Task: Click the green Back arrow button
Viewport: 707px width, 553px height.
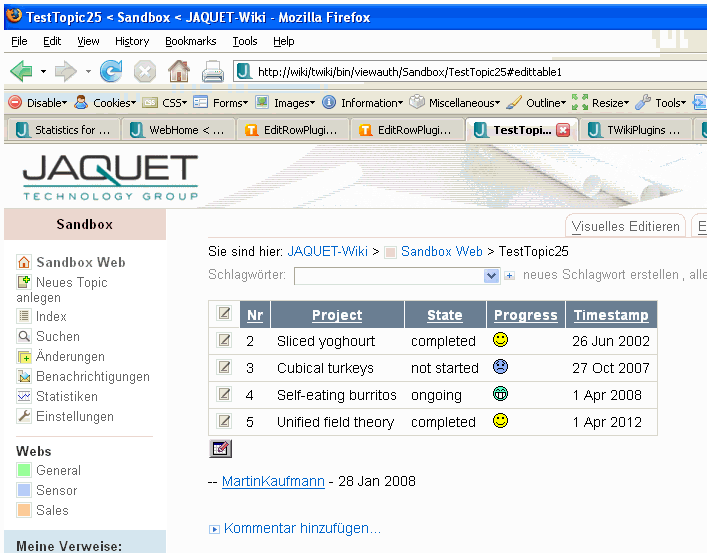Action: click(x=21, y=71)
